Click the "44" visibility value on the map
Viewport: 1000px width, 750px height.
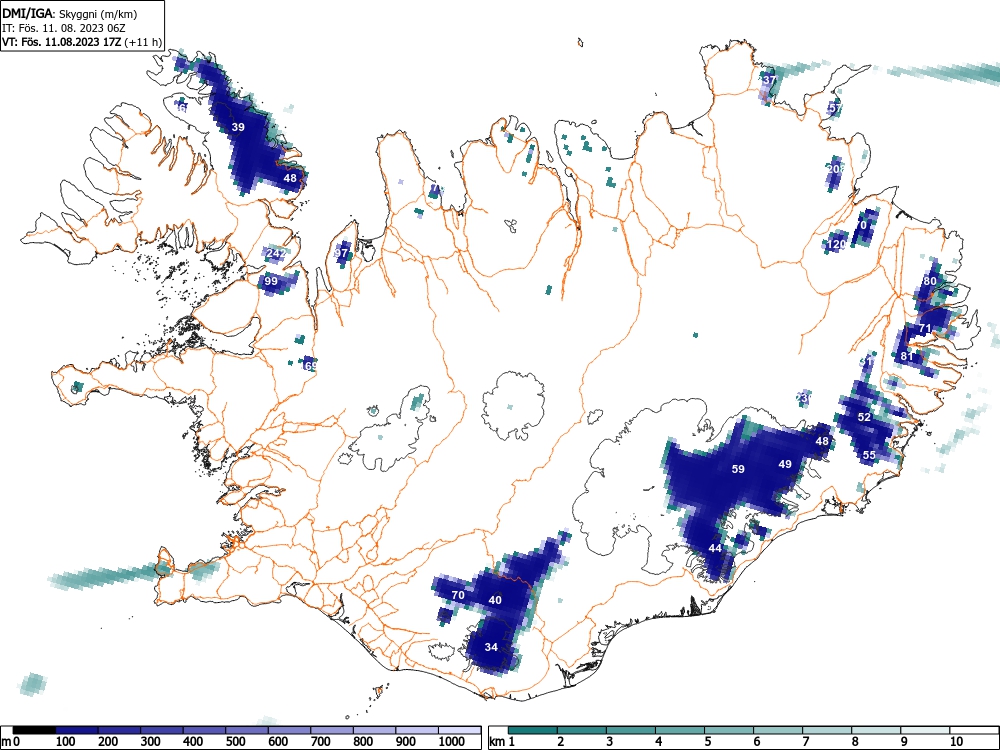[x=715, y=548]
